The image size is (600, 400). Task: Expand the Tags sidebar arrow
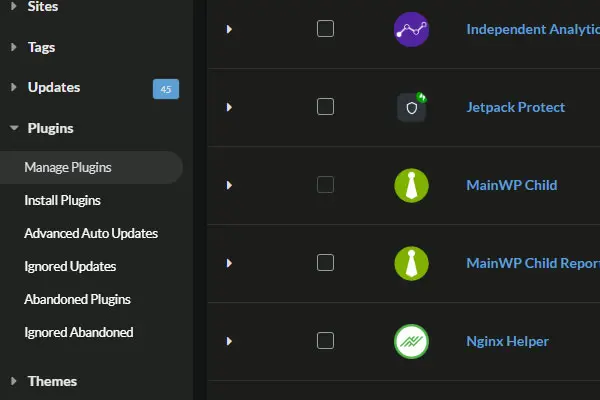(14, 47)
